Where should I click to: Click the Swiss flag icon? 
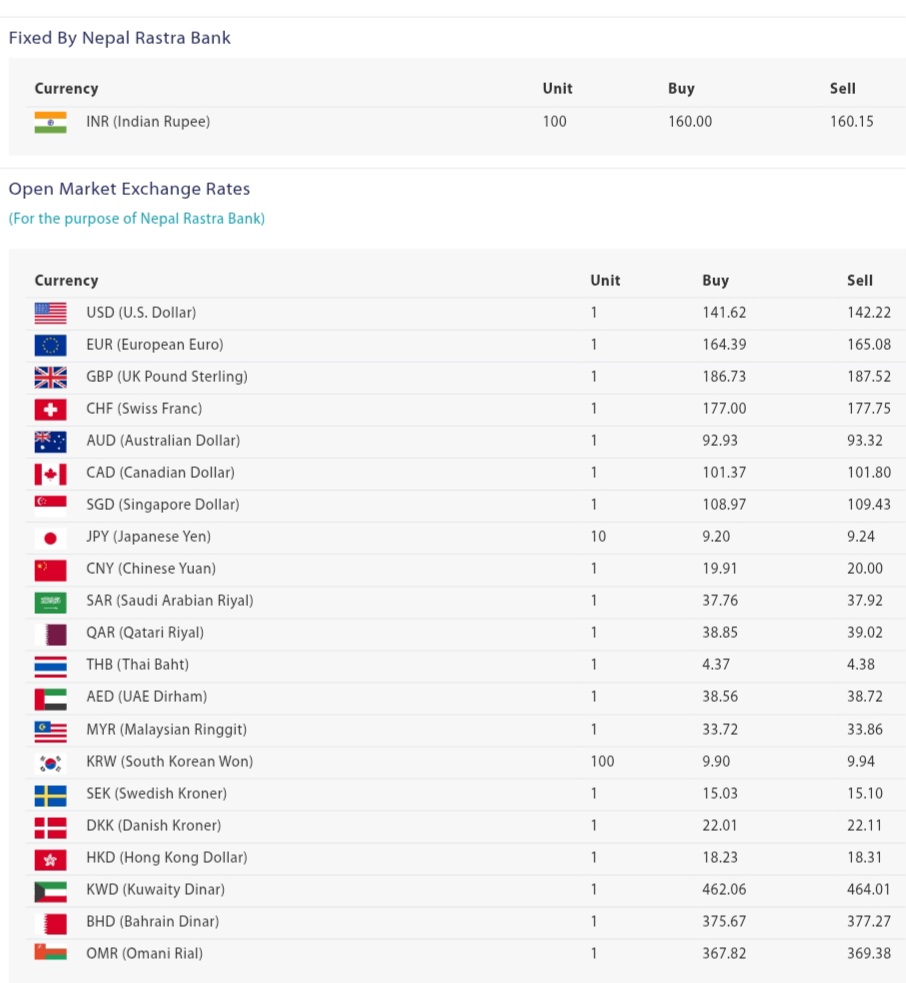[50, 409]
